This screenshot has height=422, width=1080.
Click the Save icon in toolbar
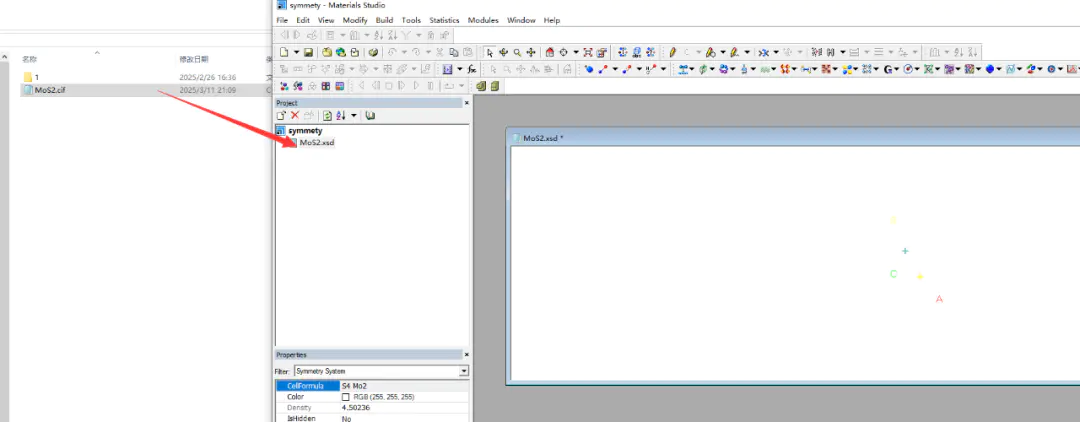309,52
